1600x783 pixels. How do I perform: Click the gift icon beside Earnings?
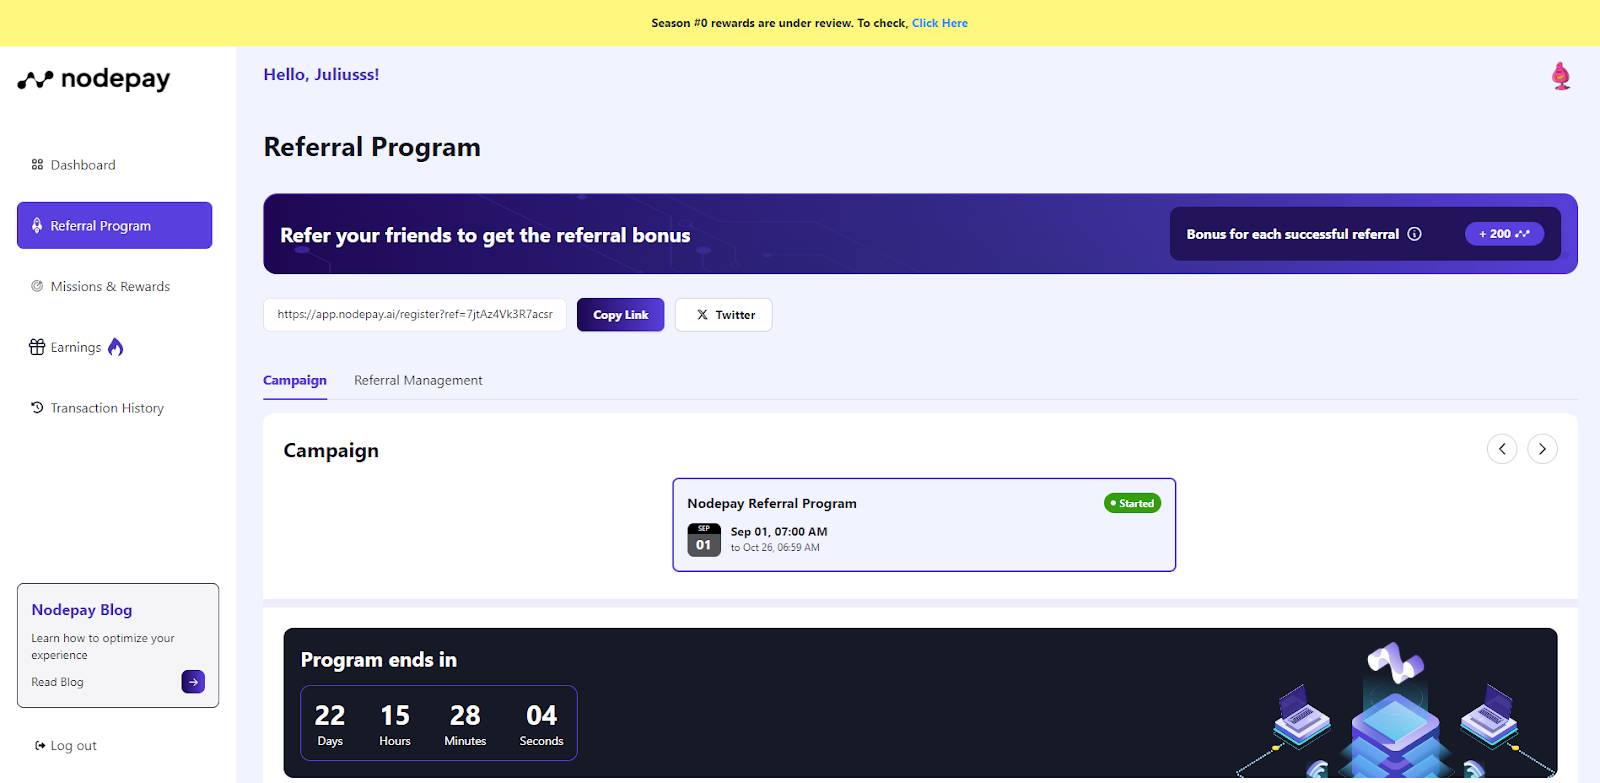pyautogui.click(x=37, y=347)
